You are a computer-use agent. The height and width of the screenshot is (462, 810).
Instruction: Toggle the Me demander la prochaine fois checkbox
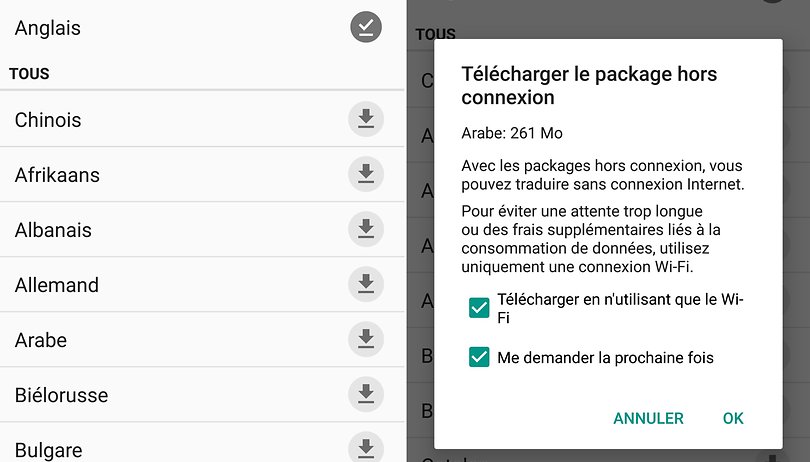click(x=479, y=357)
